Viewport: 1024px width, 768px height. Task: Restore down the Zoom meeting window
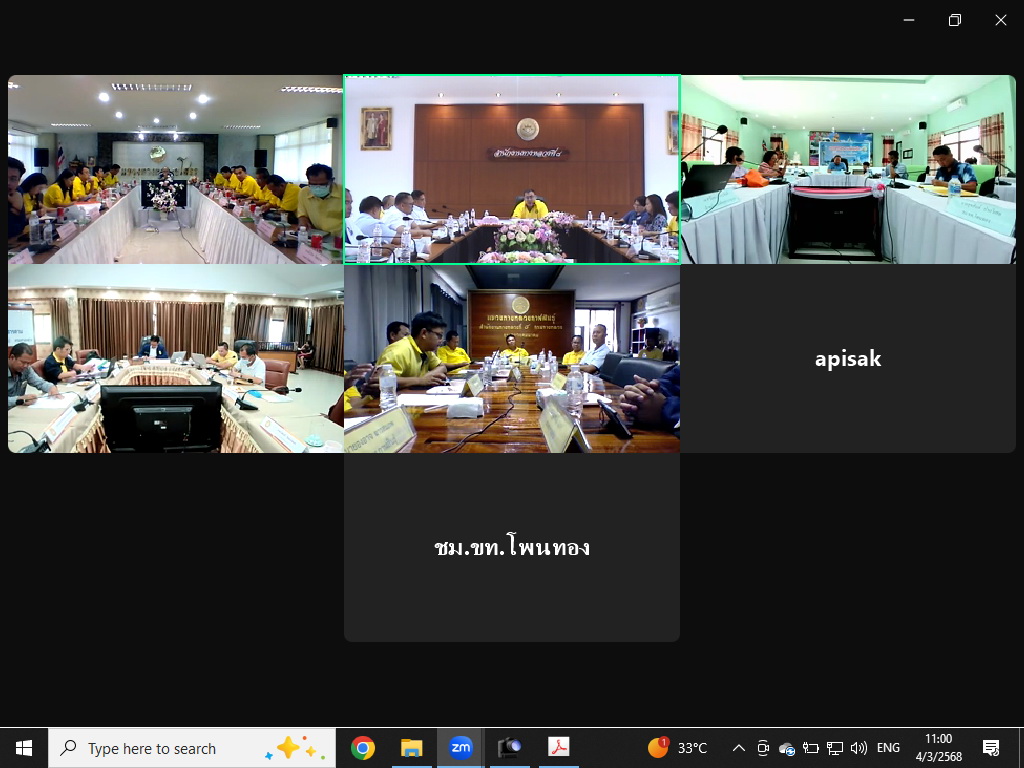(x=955, y=20)
